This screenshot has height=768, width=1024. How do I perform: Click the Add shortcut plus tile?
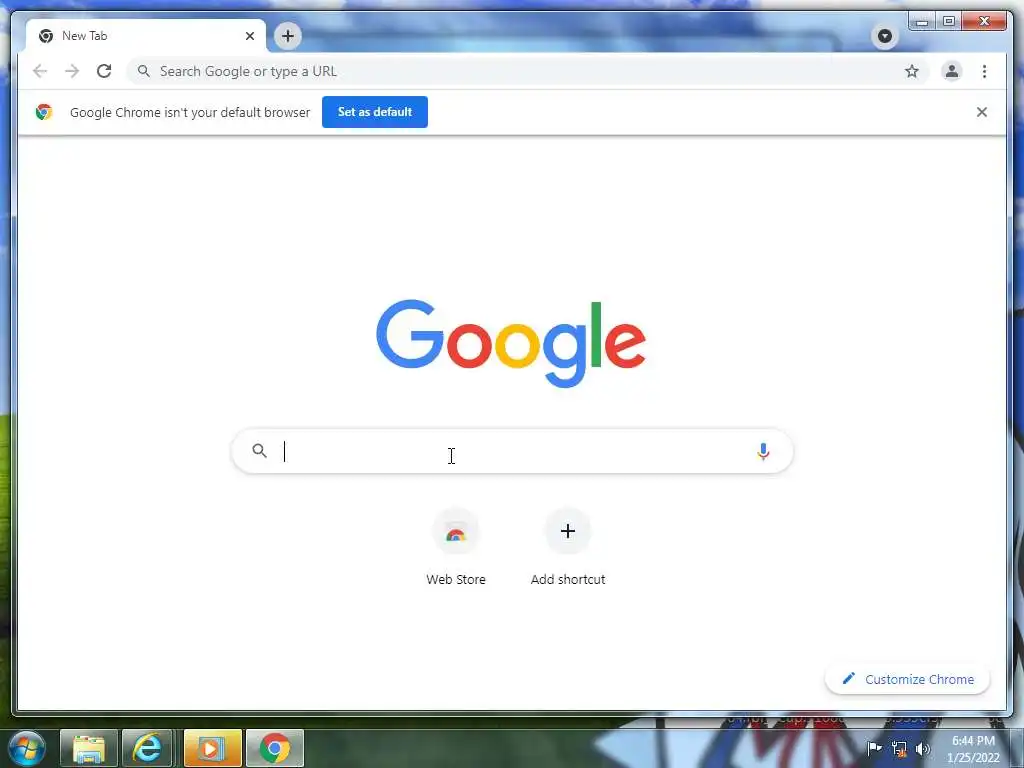click(x=568, y=547)
